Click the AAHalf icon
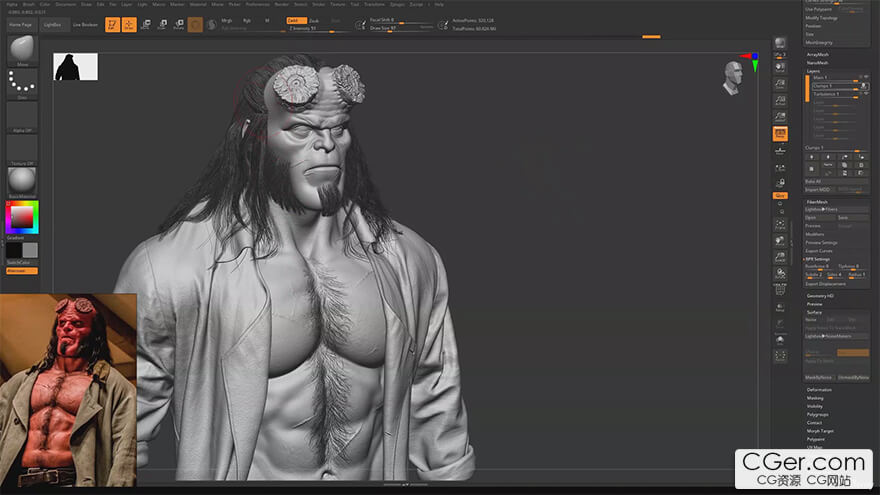This screenshot has width=880, height=495. 780,117
